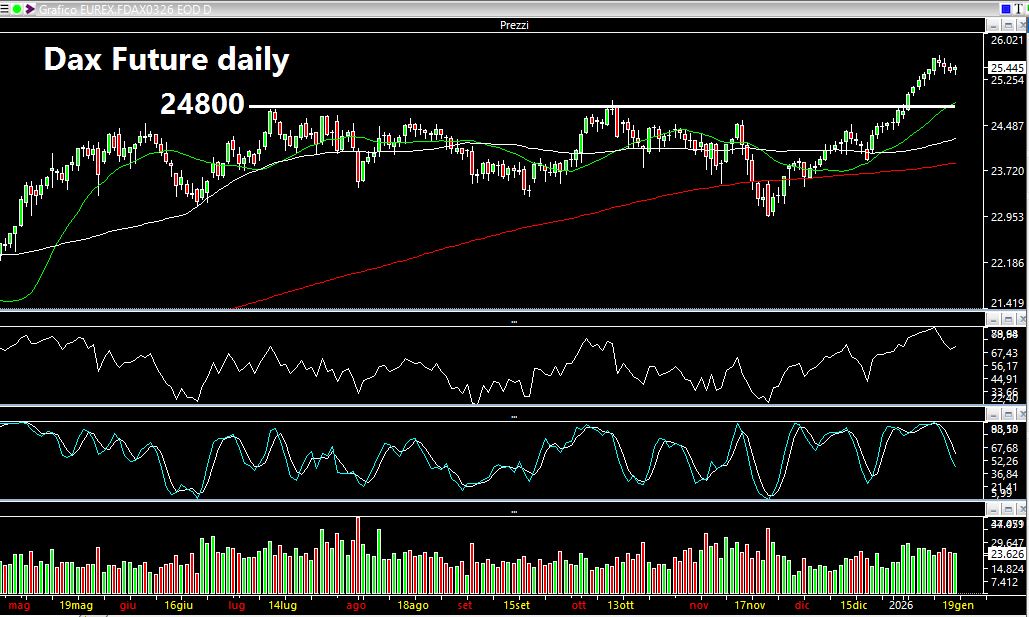Click the 14.824 volume scale value
This screenshot has height=617, width=1029.
tap(1007, 569)
